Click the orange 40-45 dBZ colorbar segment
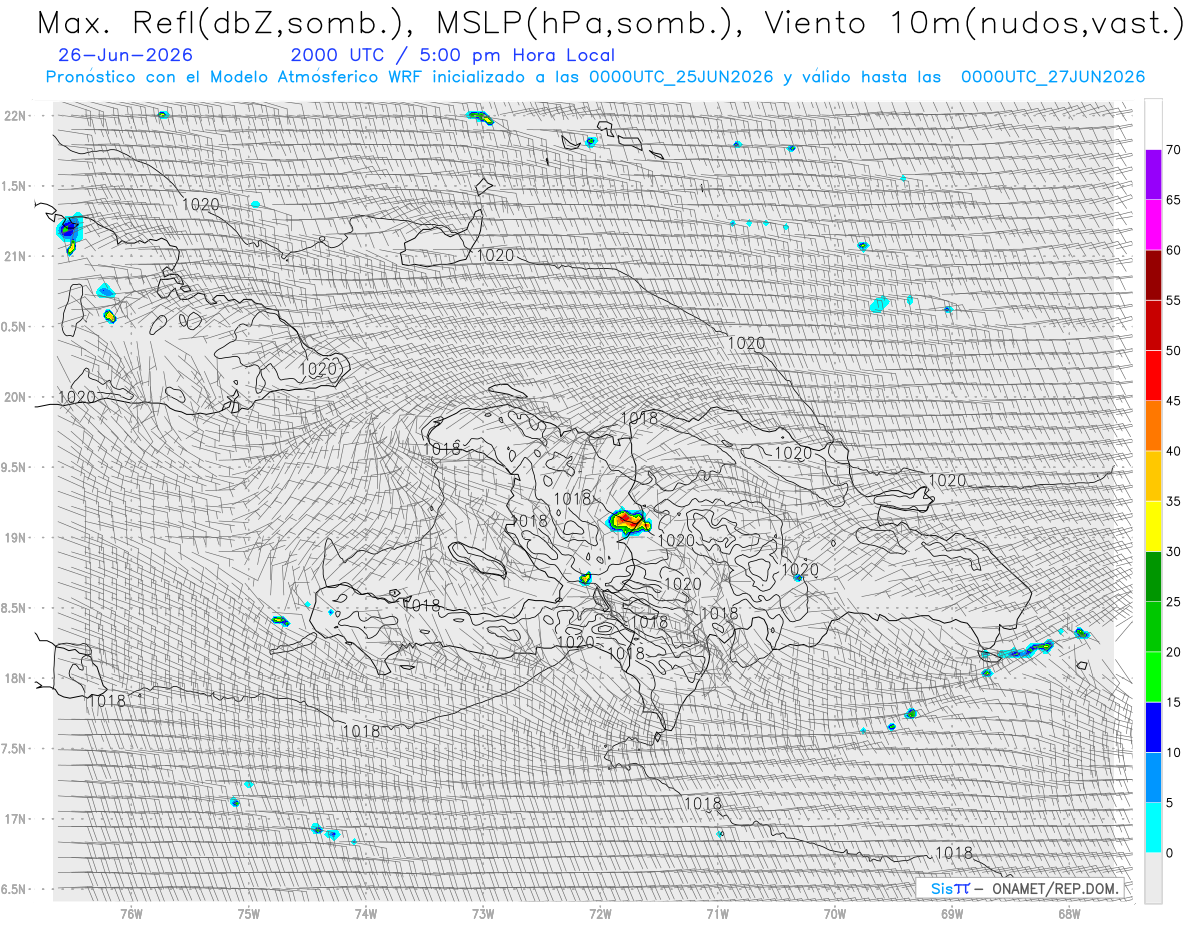Screen dimensions: 1200x927 (x=1153, y=426)
